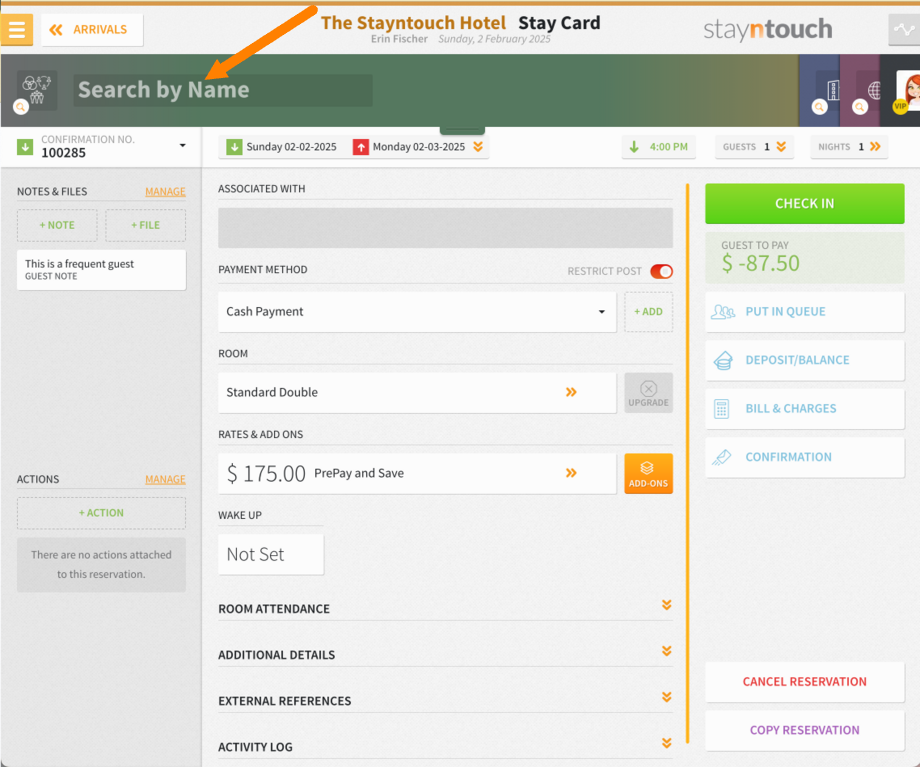This screenshot has width=920, height=767.
Task: Click the green arrival status icon by confirmation
Action: click(25, 147)
